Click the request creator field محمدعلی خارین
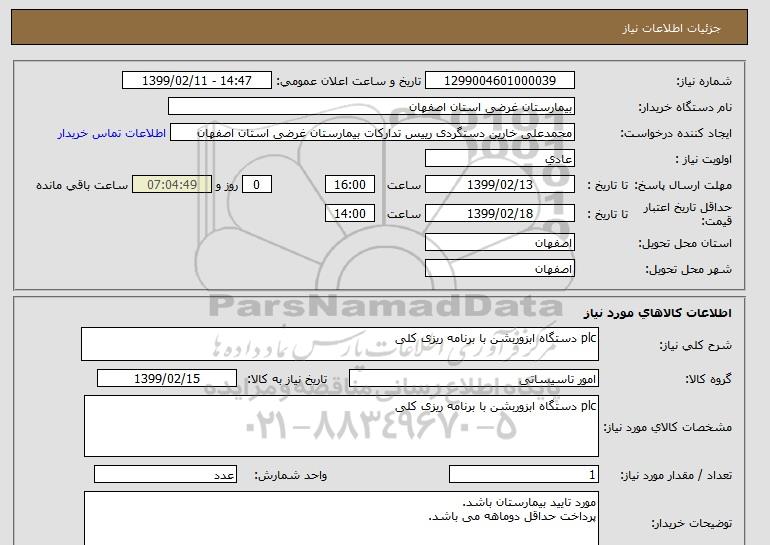 [372, 133]
